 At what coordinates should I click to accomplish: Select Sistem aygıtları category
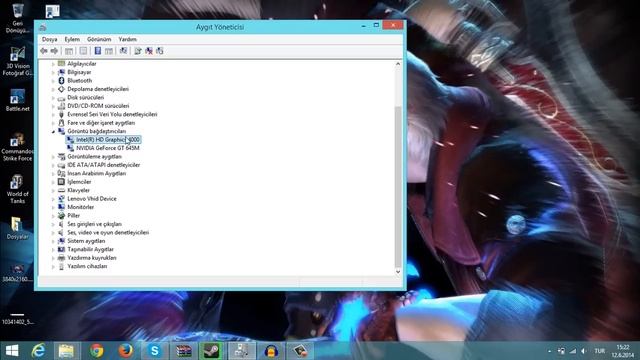pos(86,241)
